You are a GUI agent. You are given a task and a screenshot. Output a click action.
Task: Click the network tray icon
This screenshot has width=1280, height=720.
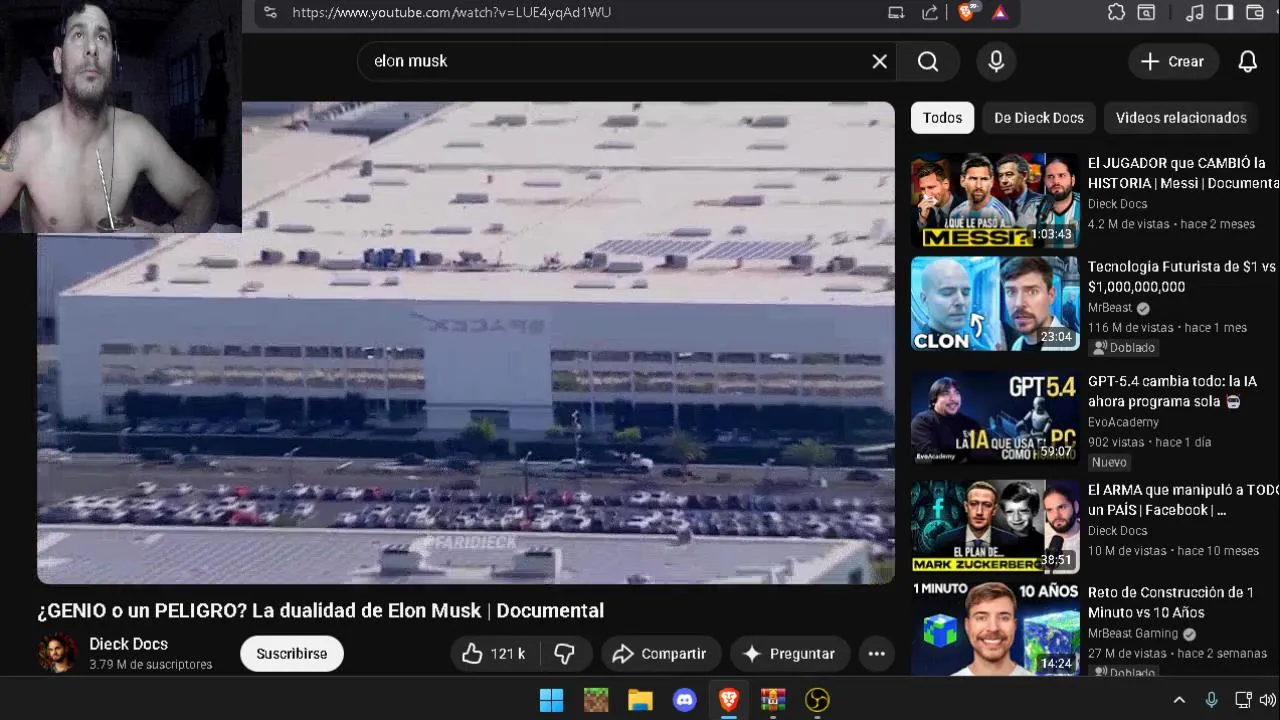(x=1243, y=700)
